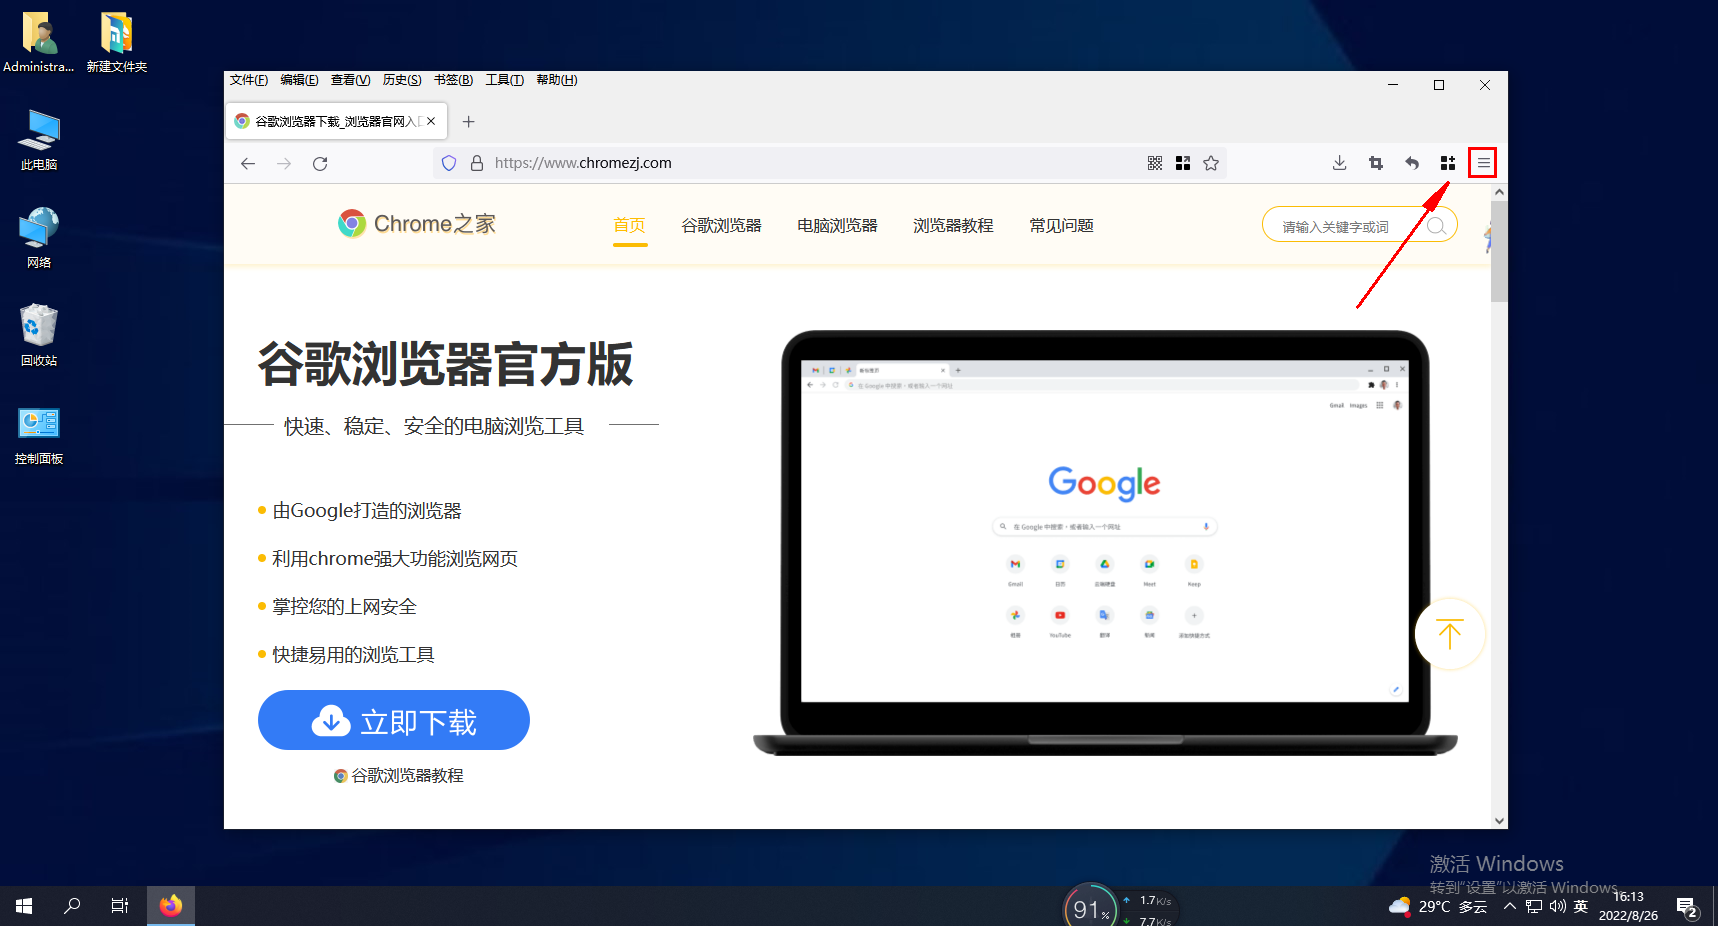Click the back-to-top arrow button
This screenshot has height=926, width=1718.
click(1450, 634)
